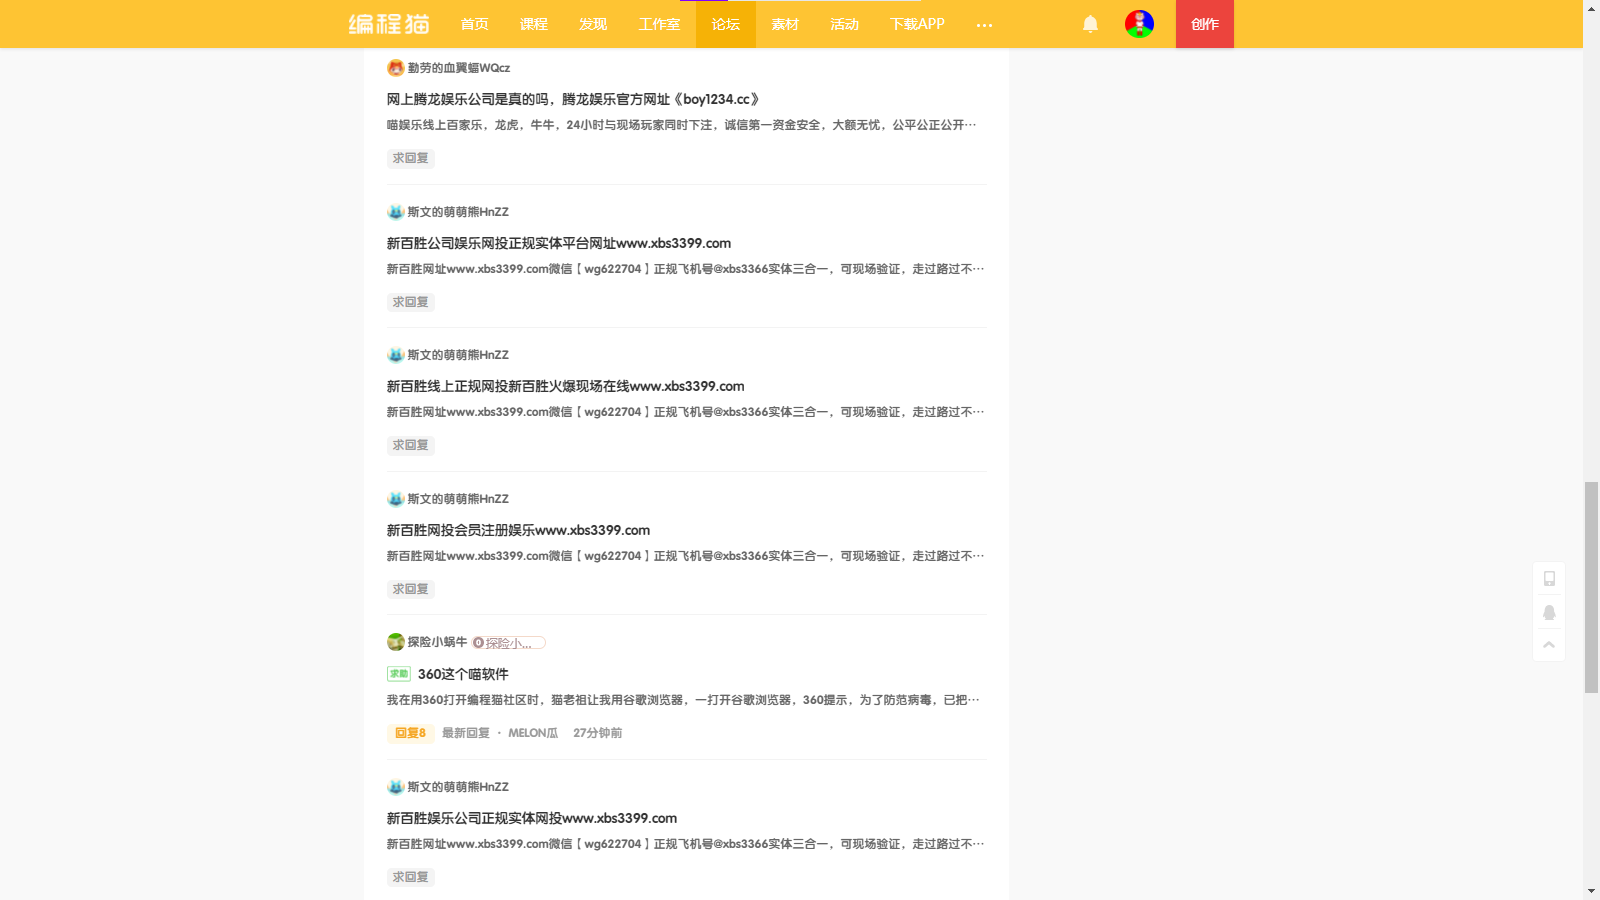Open the user profile avatar in the header

(1139, 24)
